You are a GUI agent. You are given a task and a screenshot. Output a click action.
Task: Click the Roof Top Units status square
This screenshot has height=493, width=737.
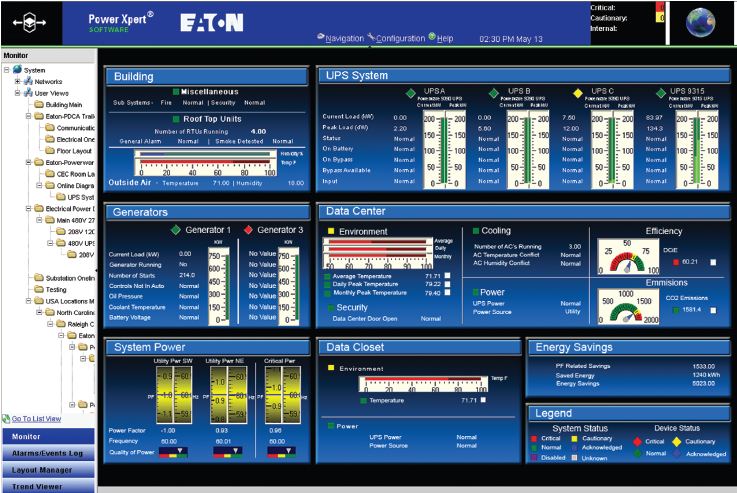tap(176, 119)
